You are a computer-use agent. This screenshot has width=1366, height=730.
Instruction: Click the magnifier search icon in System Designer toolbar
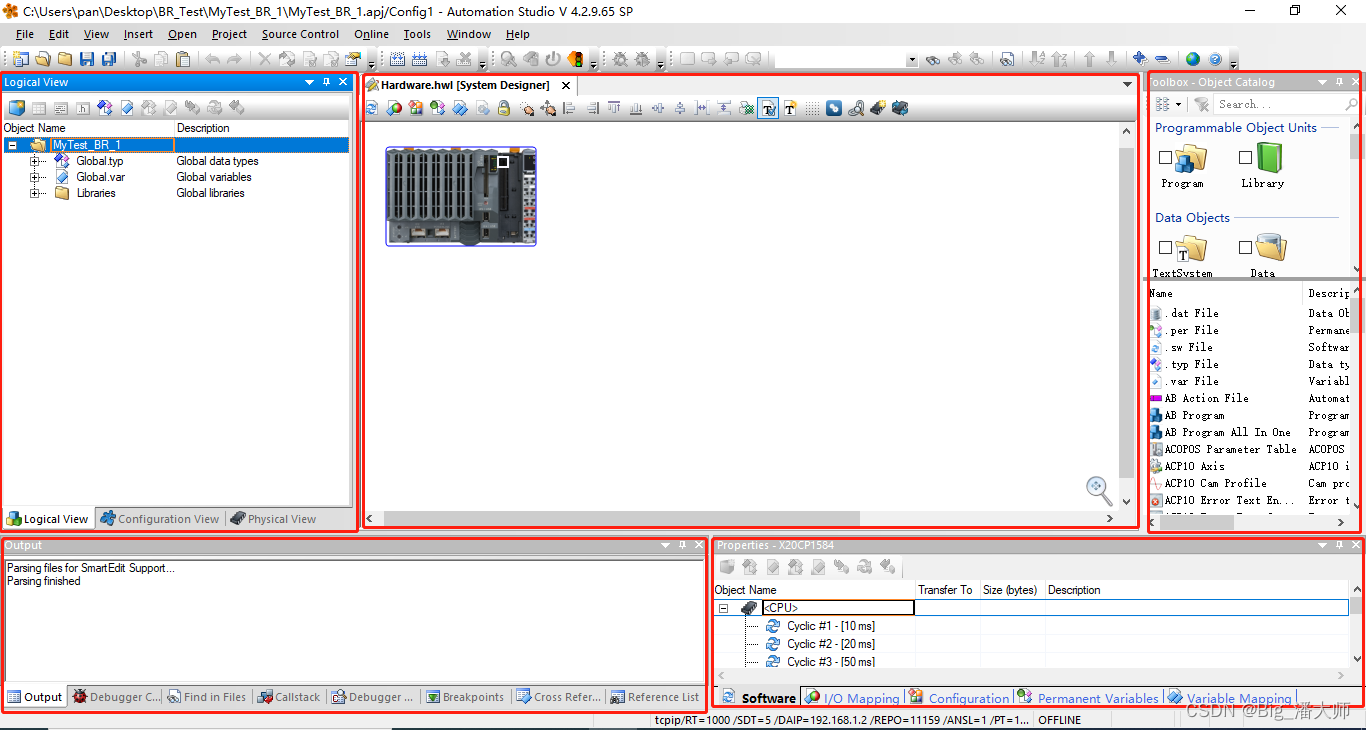[856, 108]
